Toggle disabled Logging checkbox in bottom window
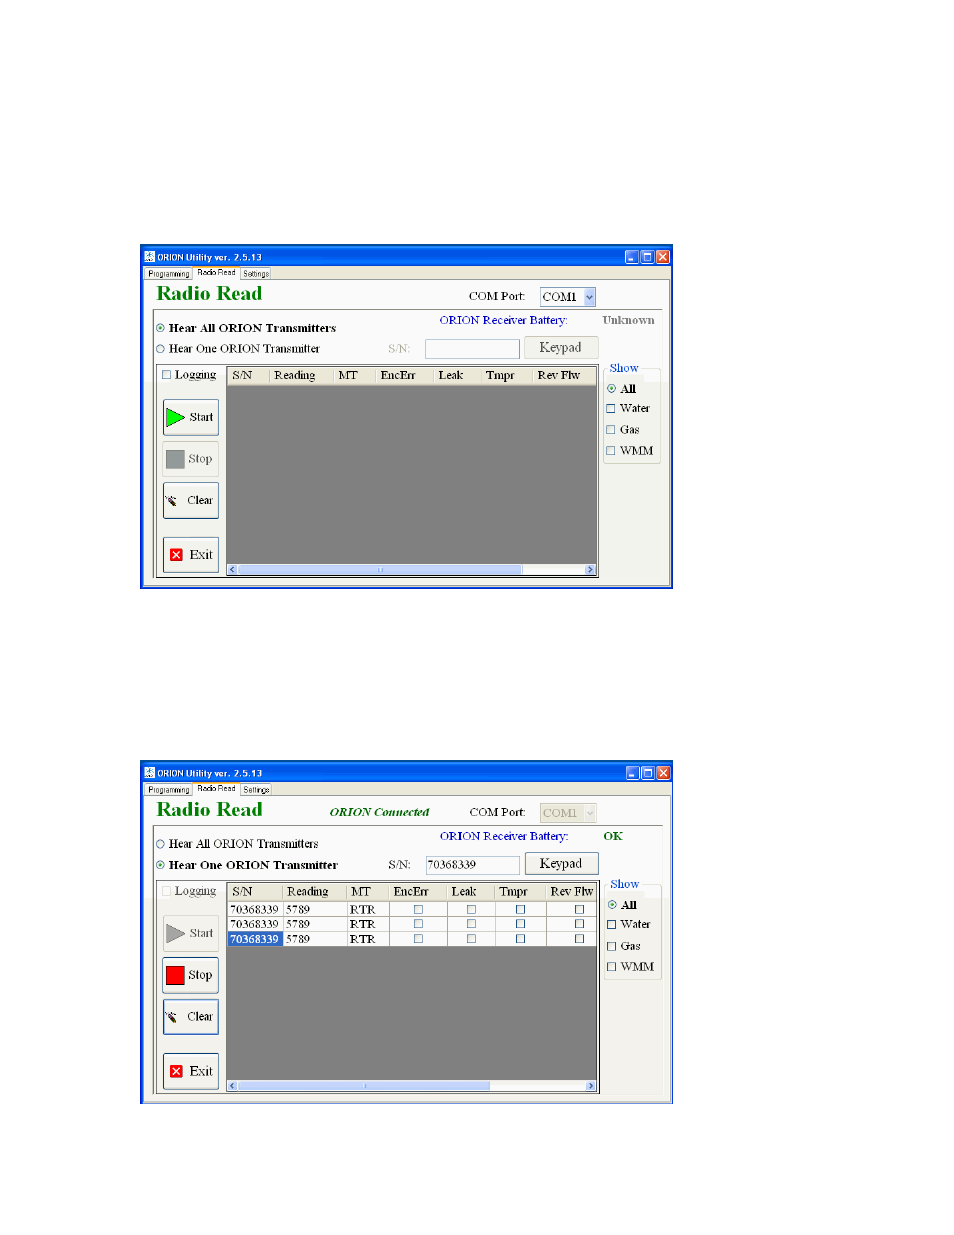 click(x=167, y=891)
